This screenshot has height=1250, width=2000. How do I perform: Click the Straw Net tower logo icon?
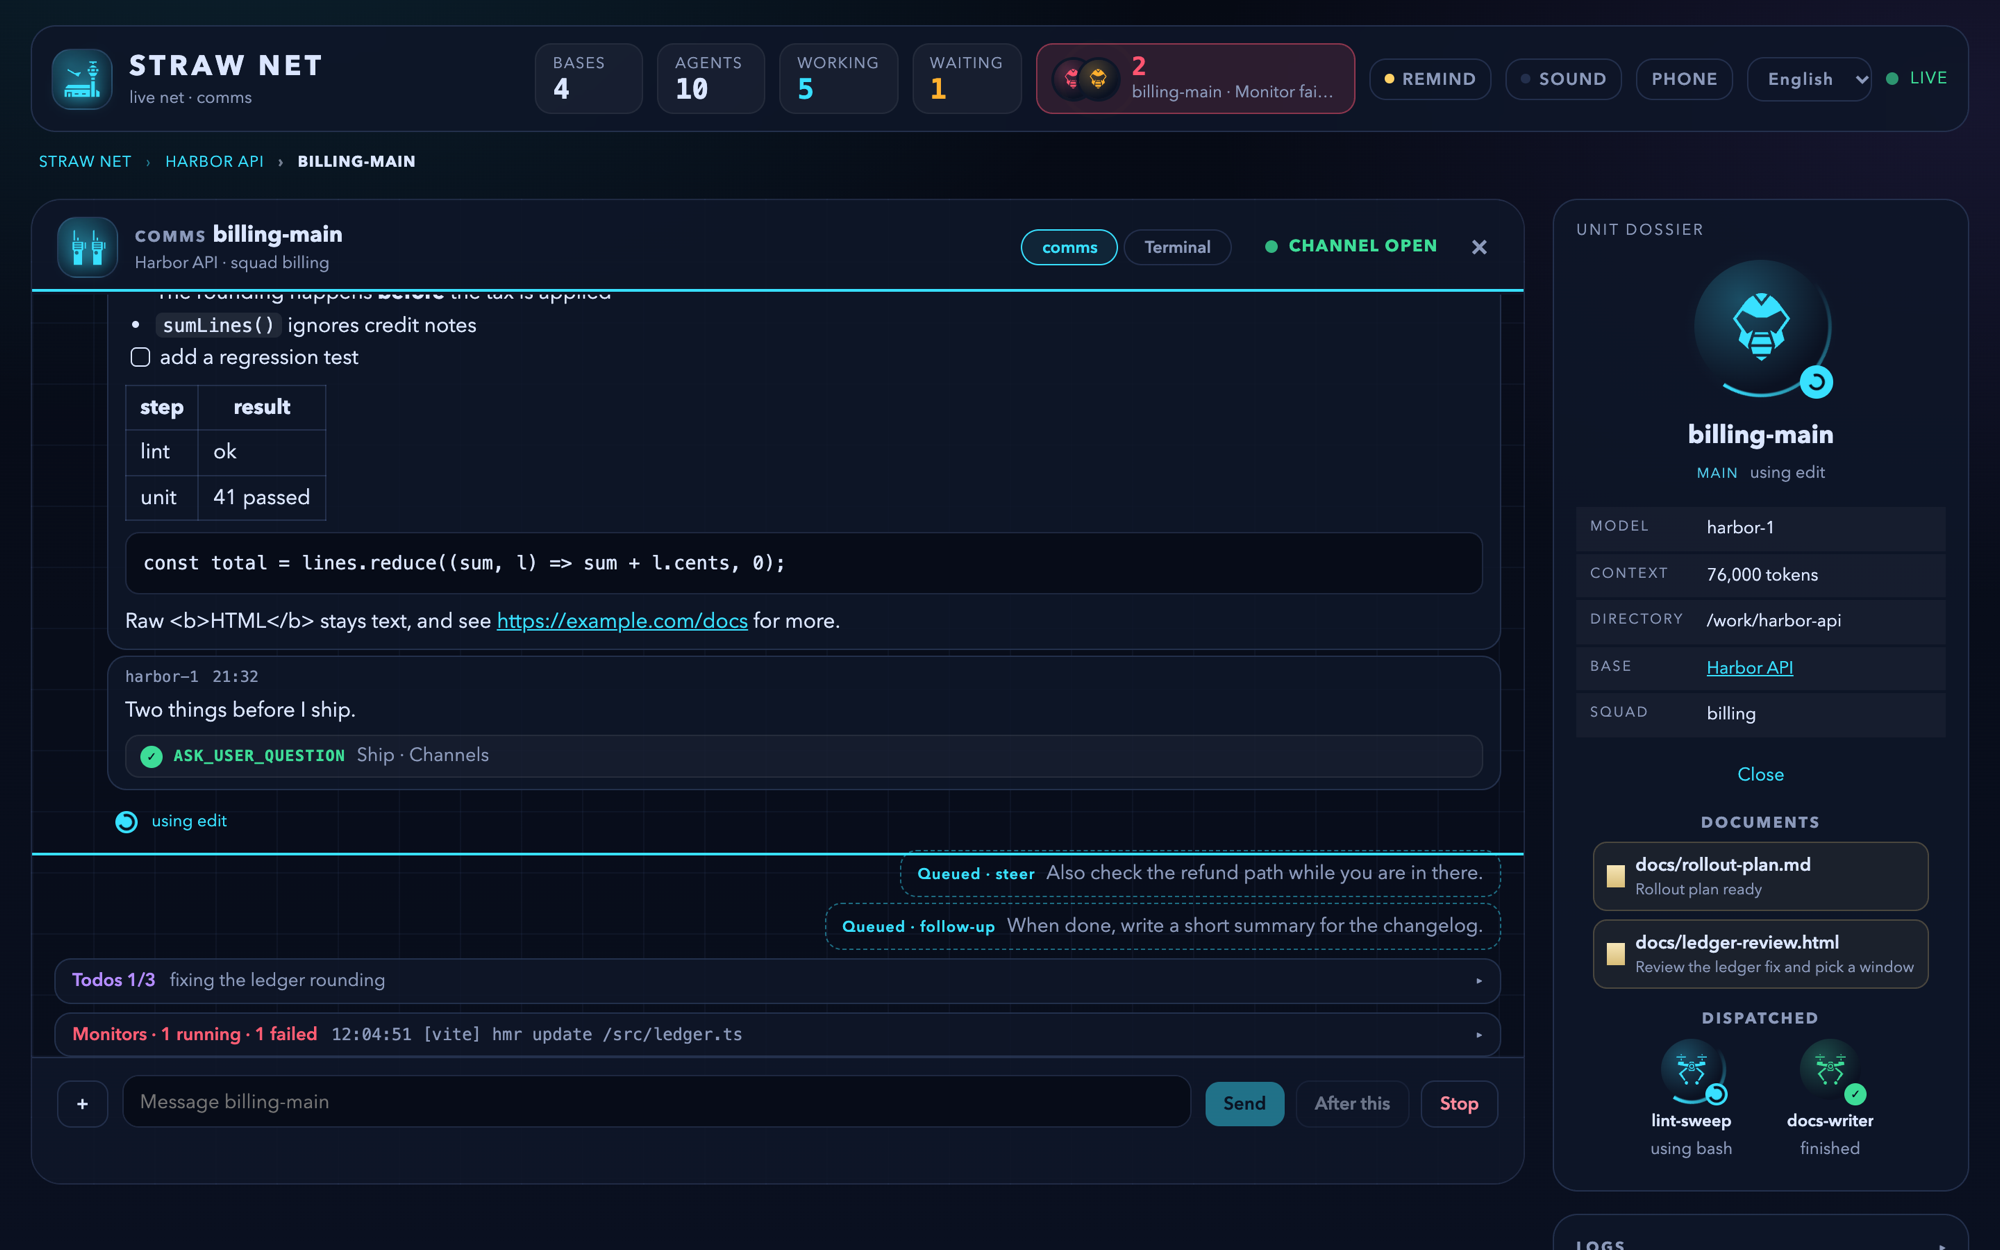pos(82,79)
